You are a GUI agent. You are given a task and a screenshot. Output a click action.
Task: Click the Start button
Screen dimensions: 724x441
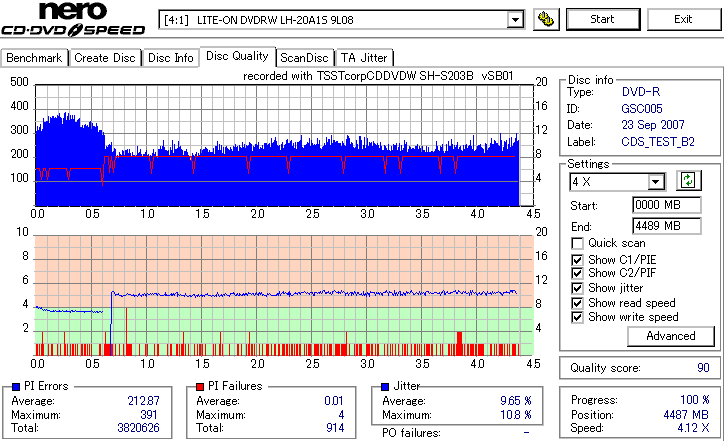603,19
